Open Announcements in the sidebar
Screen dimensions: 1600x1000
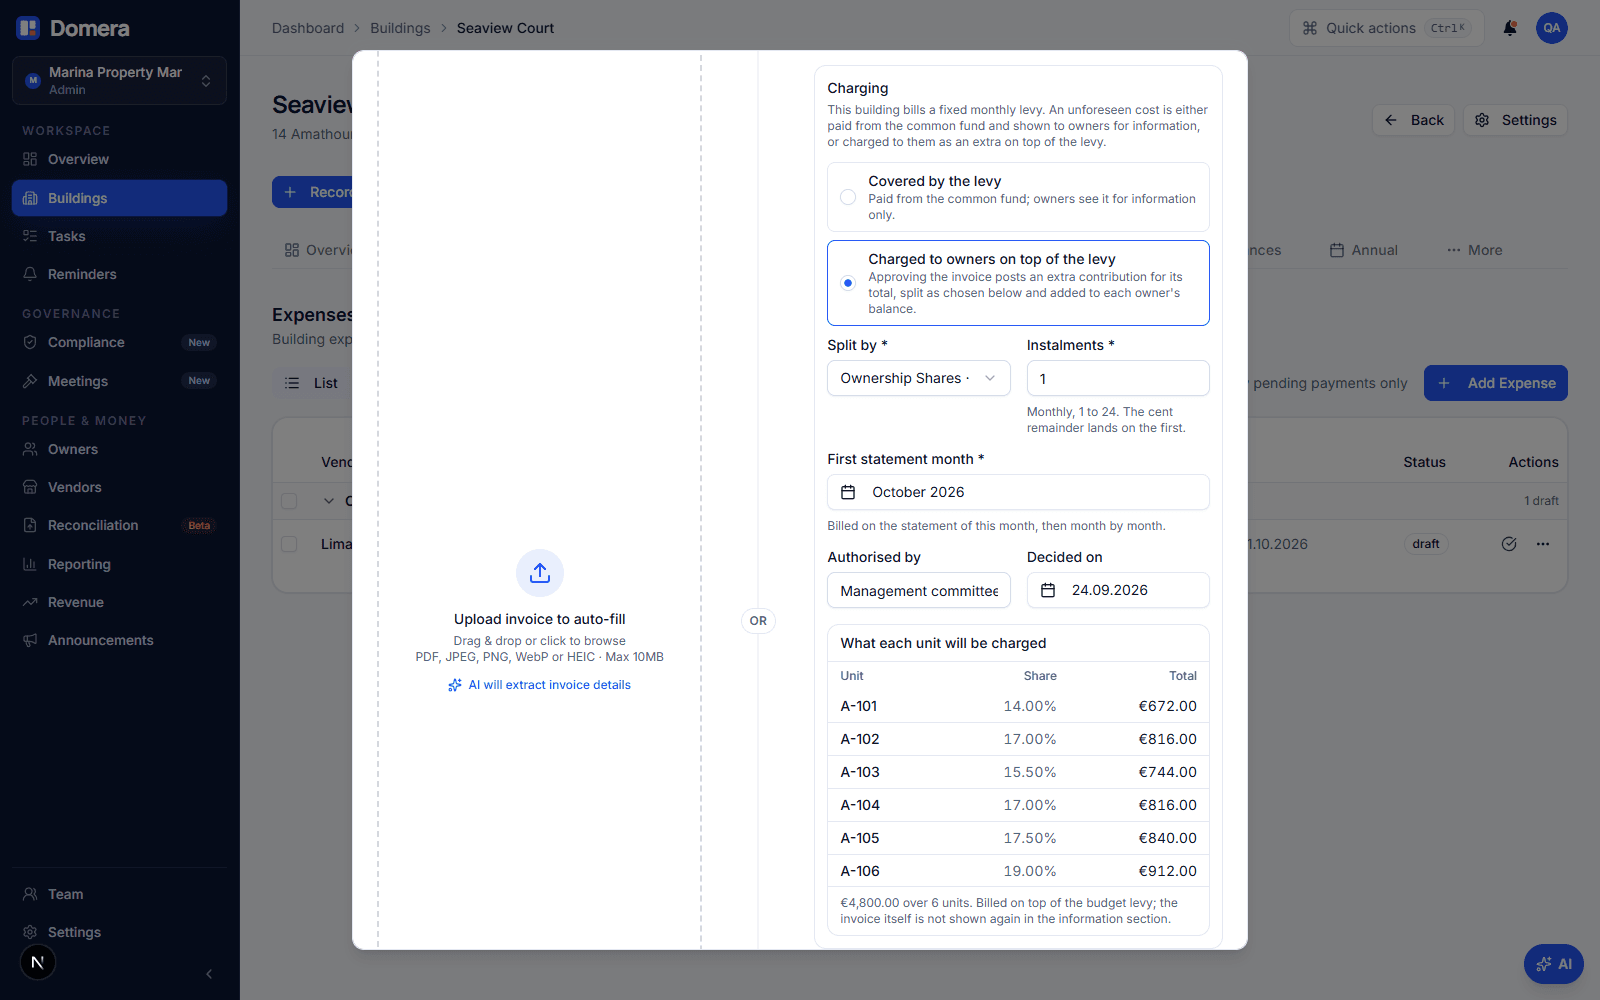point(120,640)
